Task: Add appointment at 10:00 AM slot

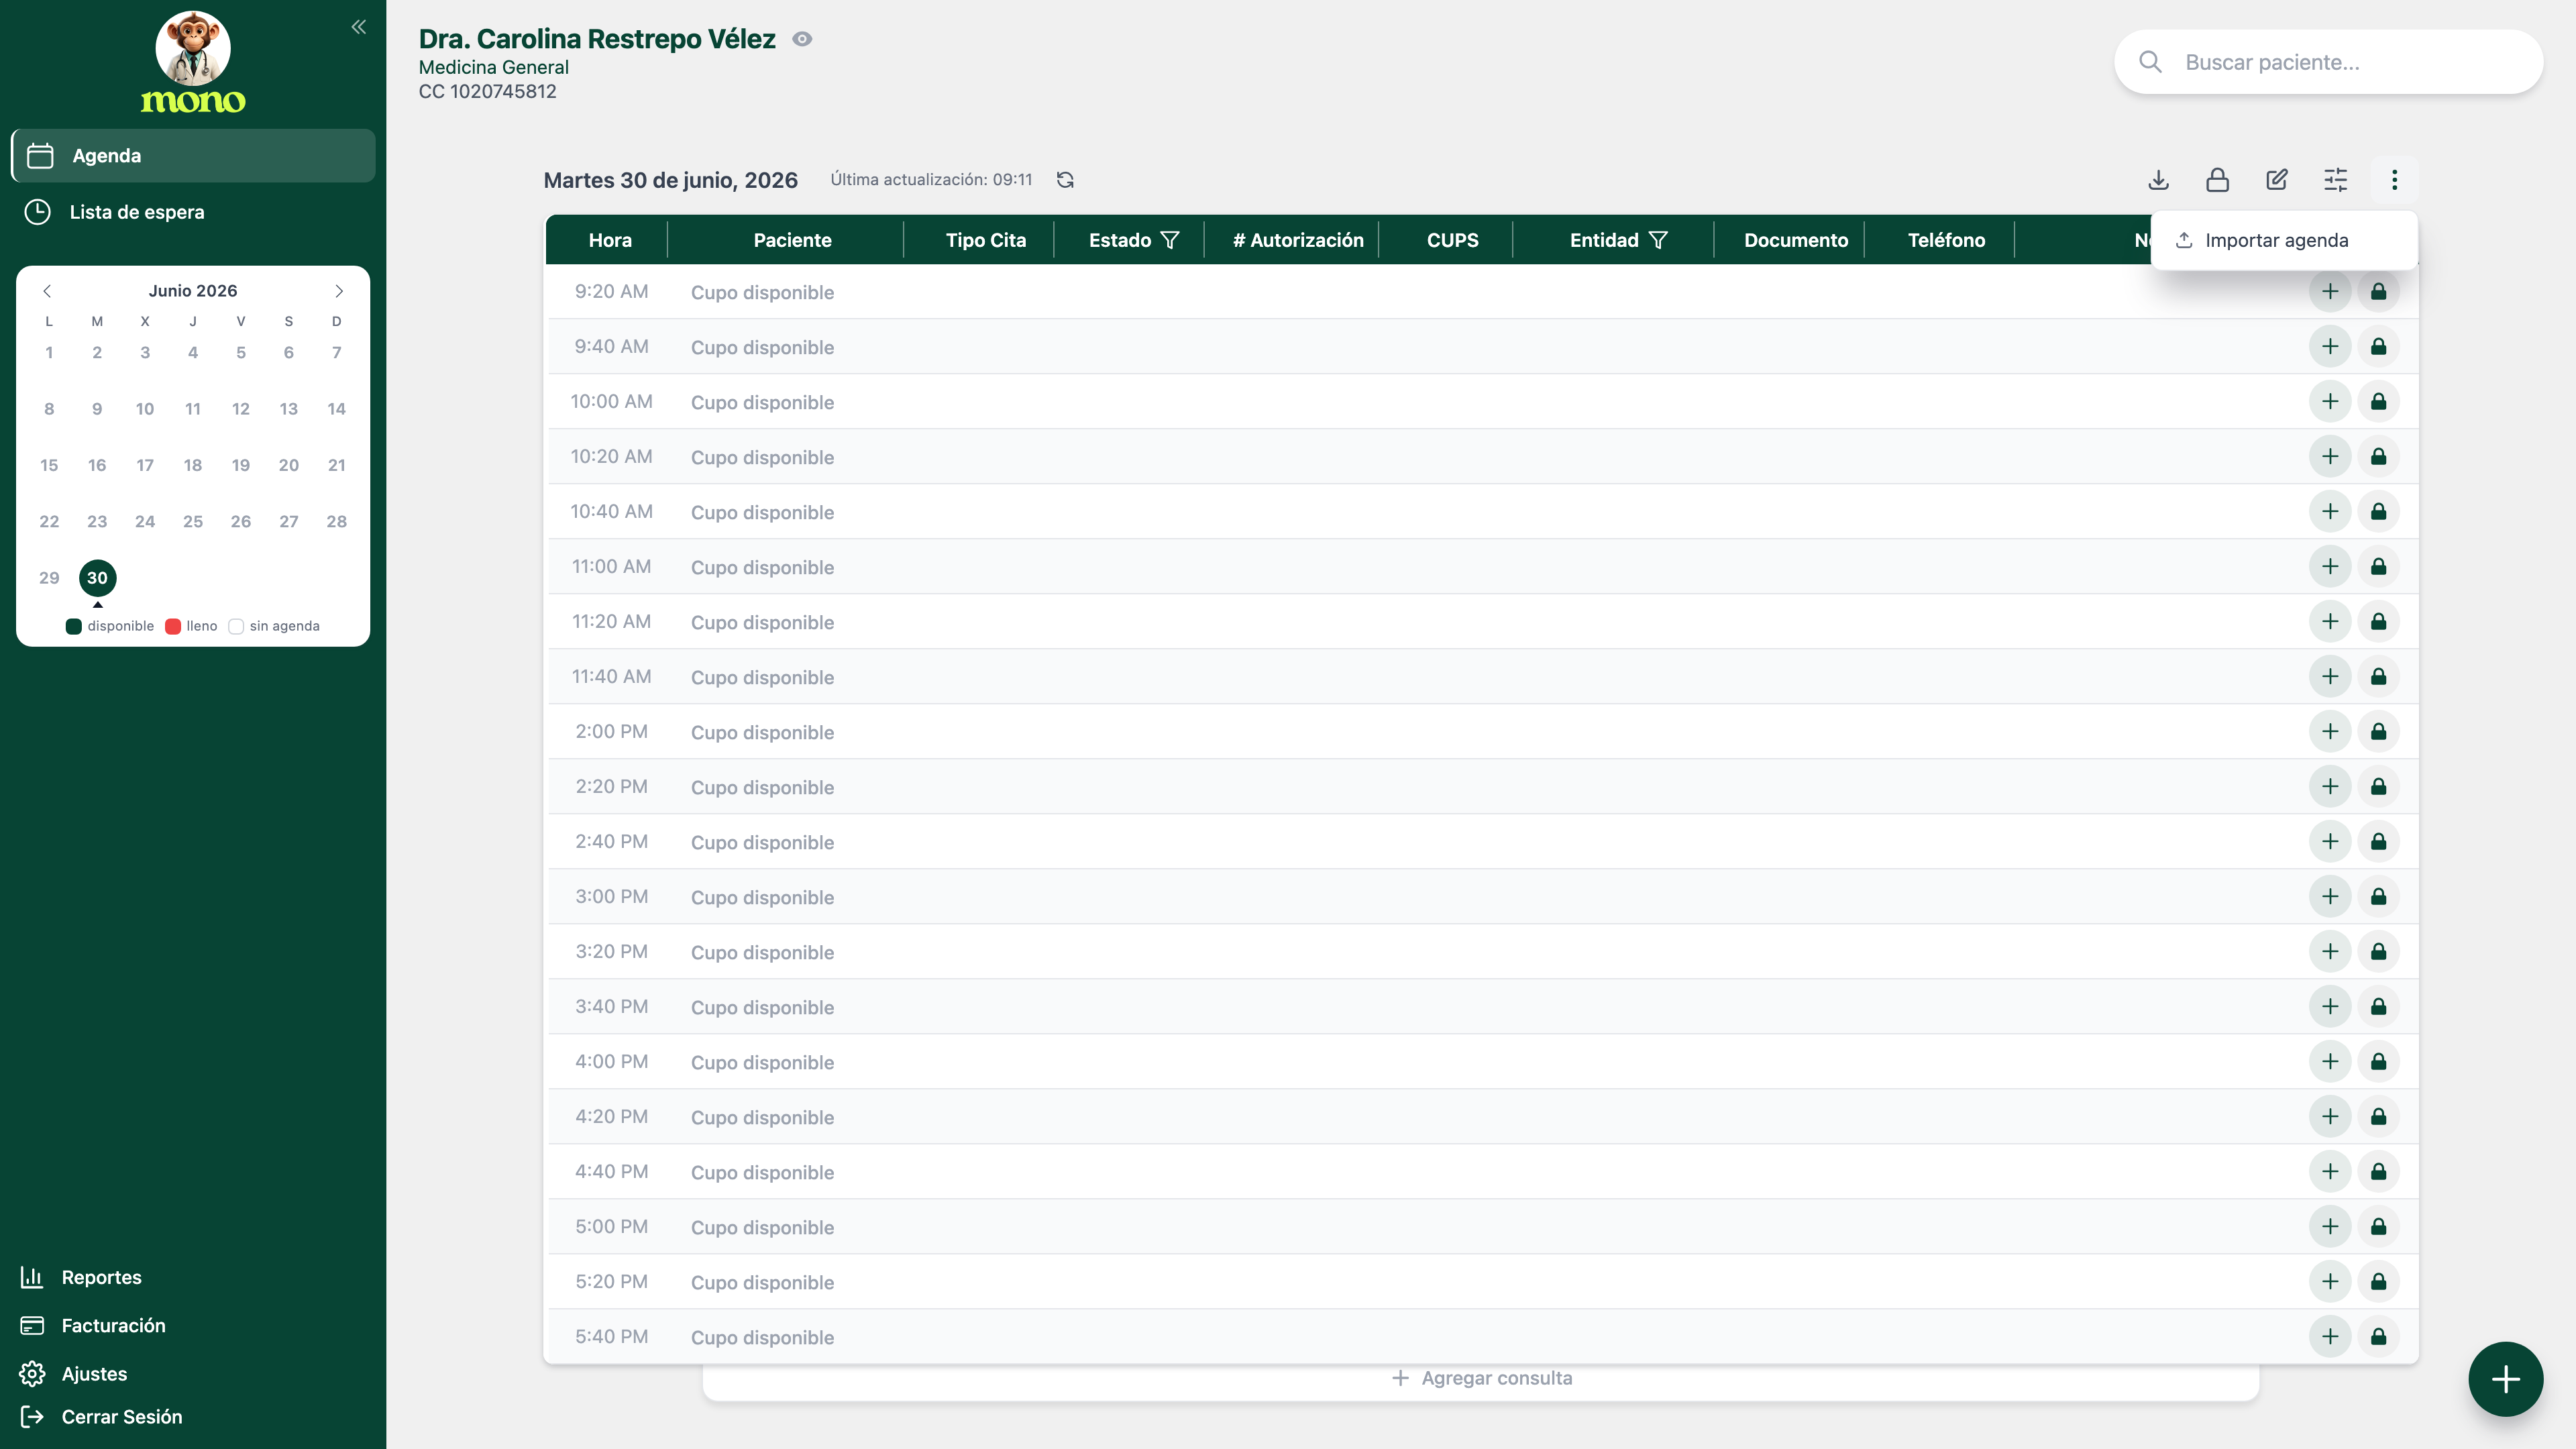Action: (2330, 401)
